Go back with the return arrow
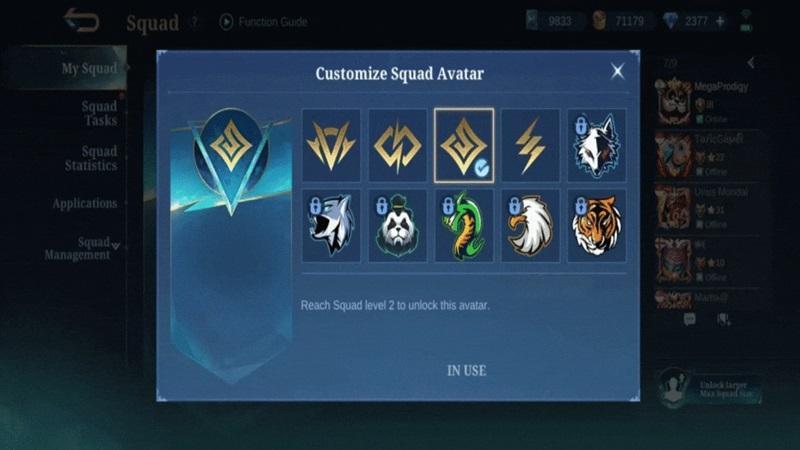Screen dimensions: 800x450 81,20
